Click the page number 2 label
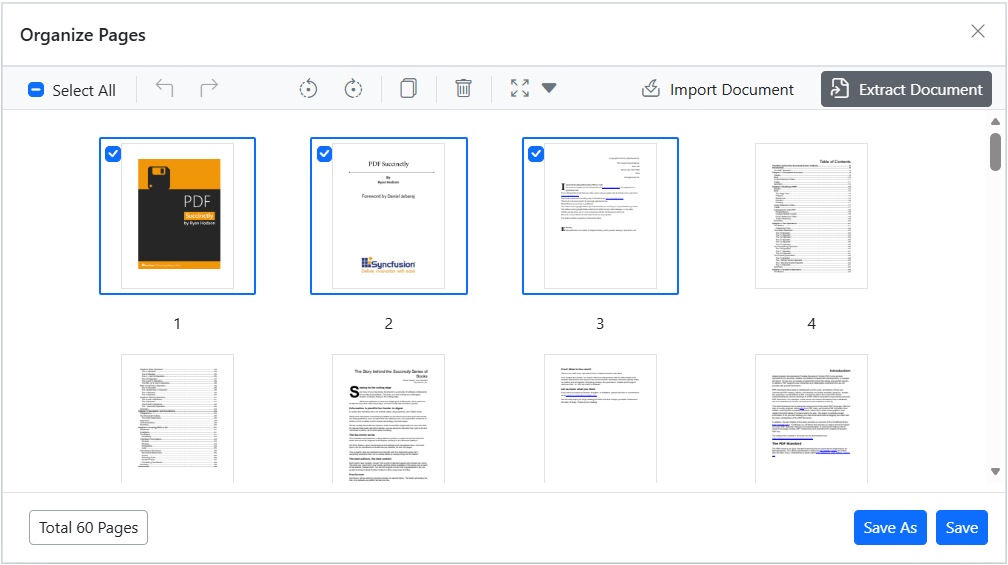Screen dimensions: 1008x565 [389, 324]
